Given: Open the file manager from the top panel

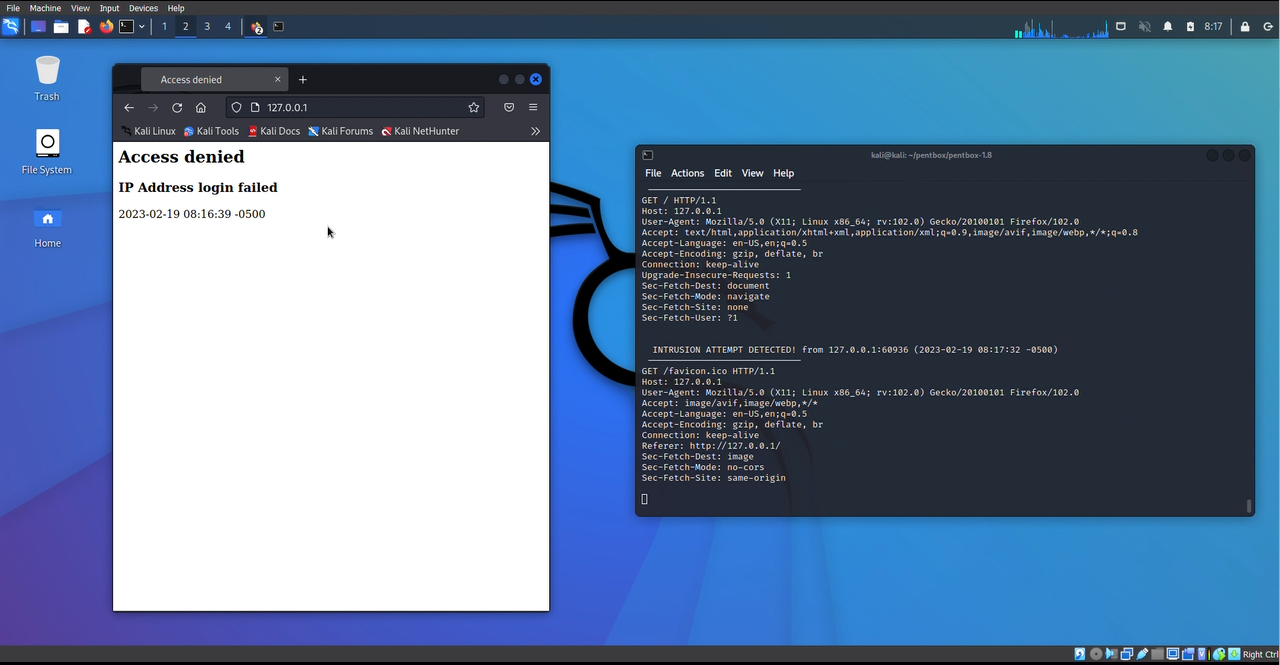Looking at the screenshot, I should pos(60,27).
